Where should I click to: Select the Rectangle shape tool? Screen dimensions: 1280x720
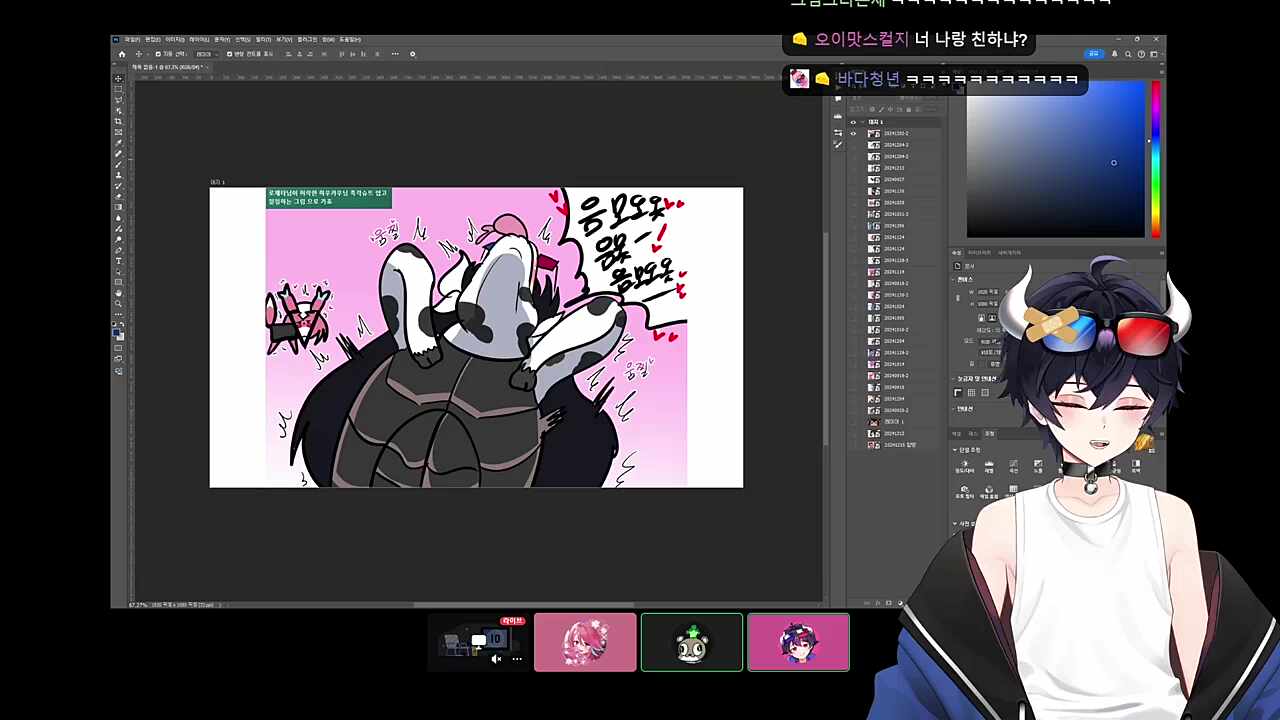[118, 283]
